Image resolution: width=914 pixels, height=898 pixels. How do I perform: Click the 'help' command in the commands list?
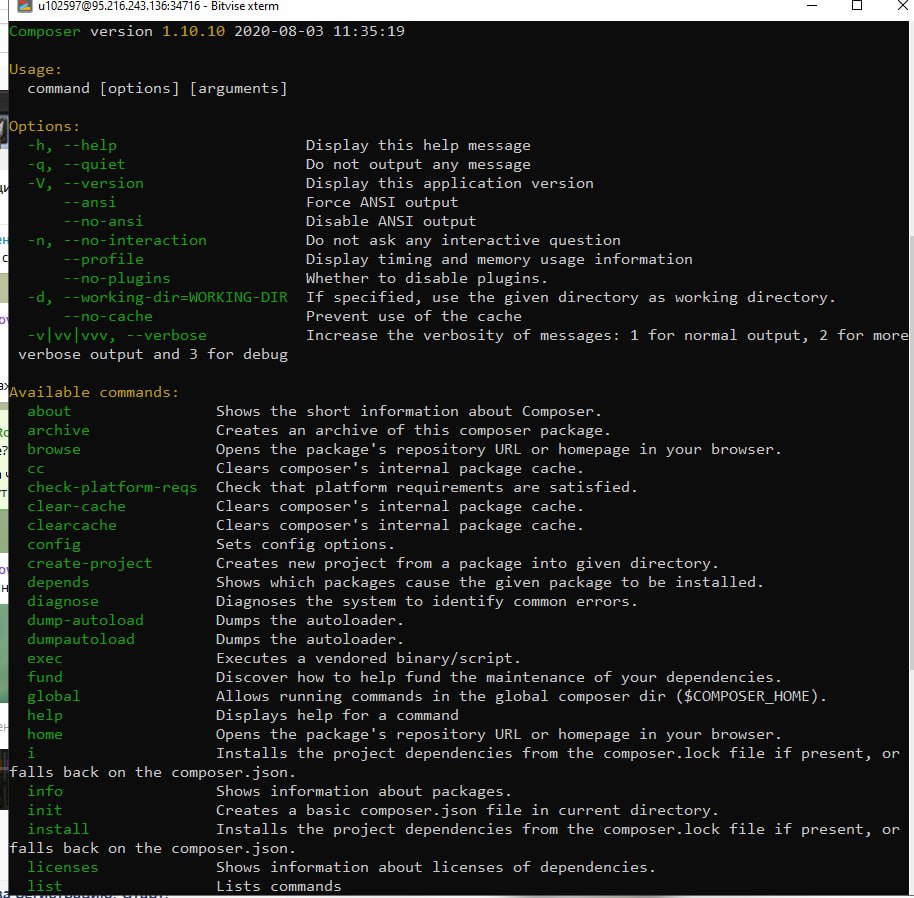(44, 716)
